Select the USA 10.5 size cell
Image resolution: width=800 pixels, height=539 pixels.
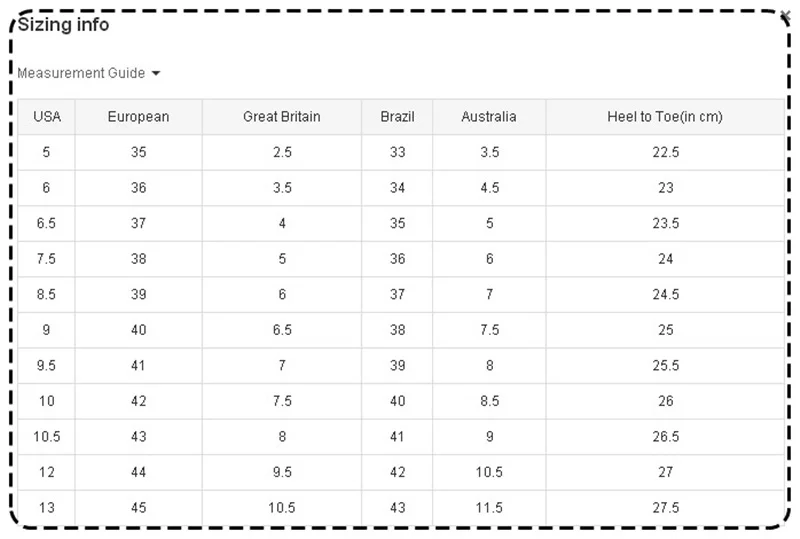click(46, 437)
